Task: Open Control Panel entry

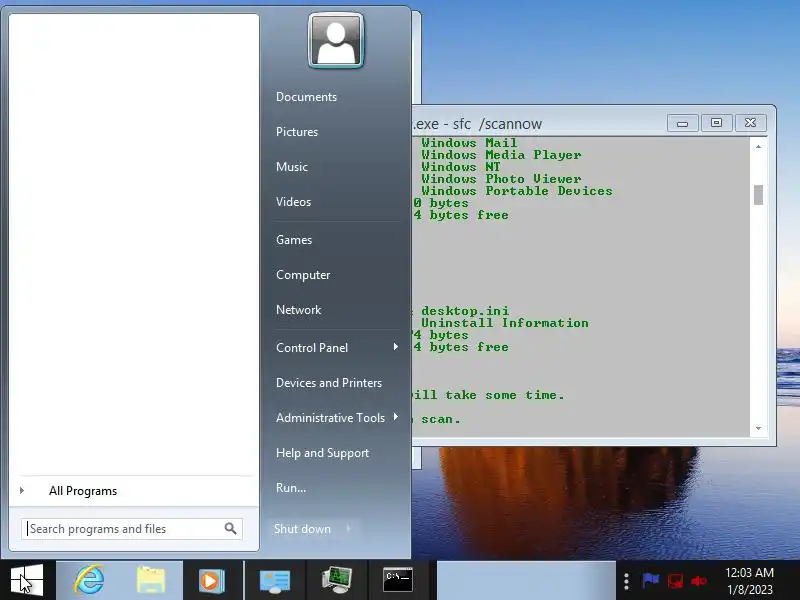Action: point(312,348)
